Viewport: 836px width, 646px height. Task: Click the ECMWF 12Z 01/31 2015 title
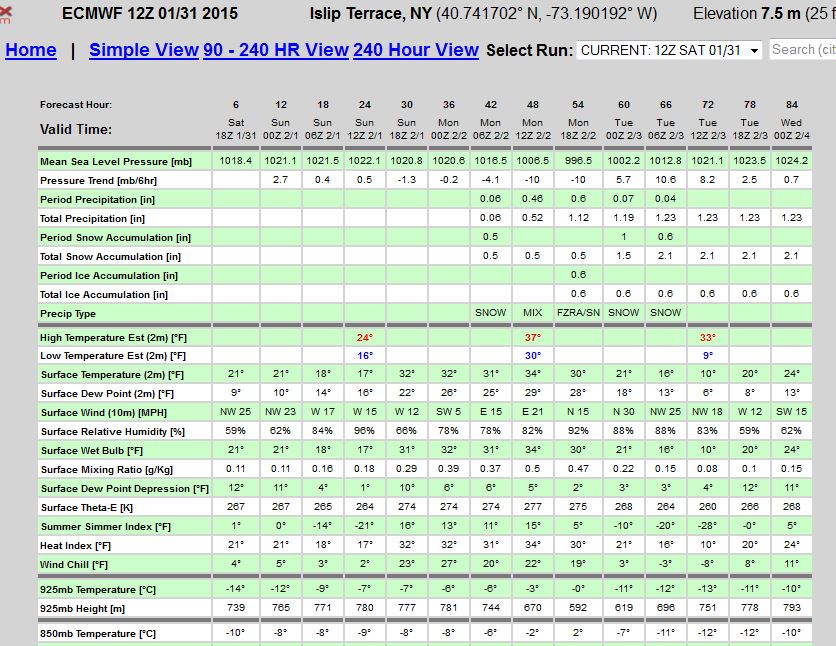[x=150, y=13]
